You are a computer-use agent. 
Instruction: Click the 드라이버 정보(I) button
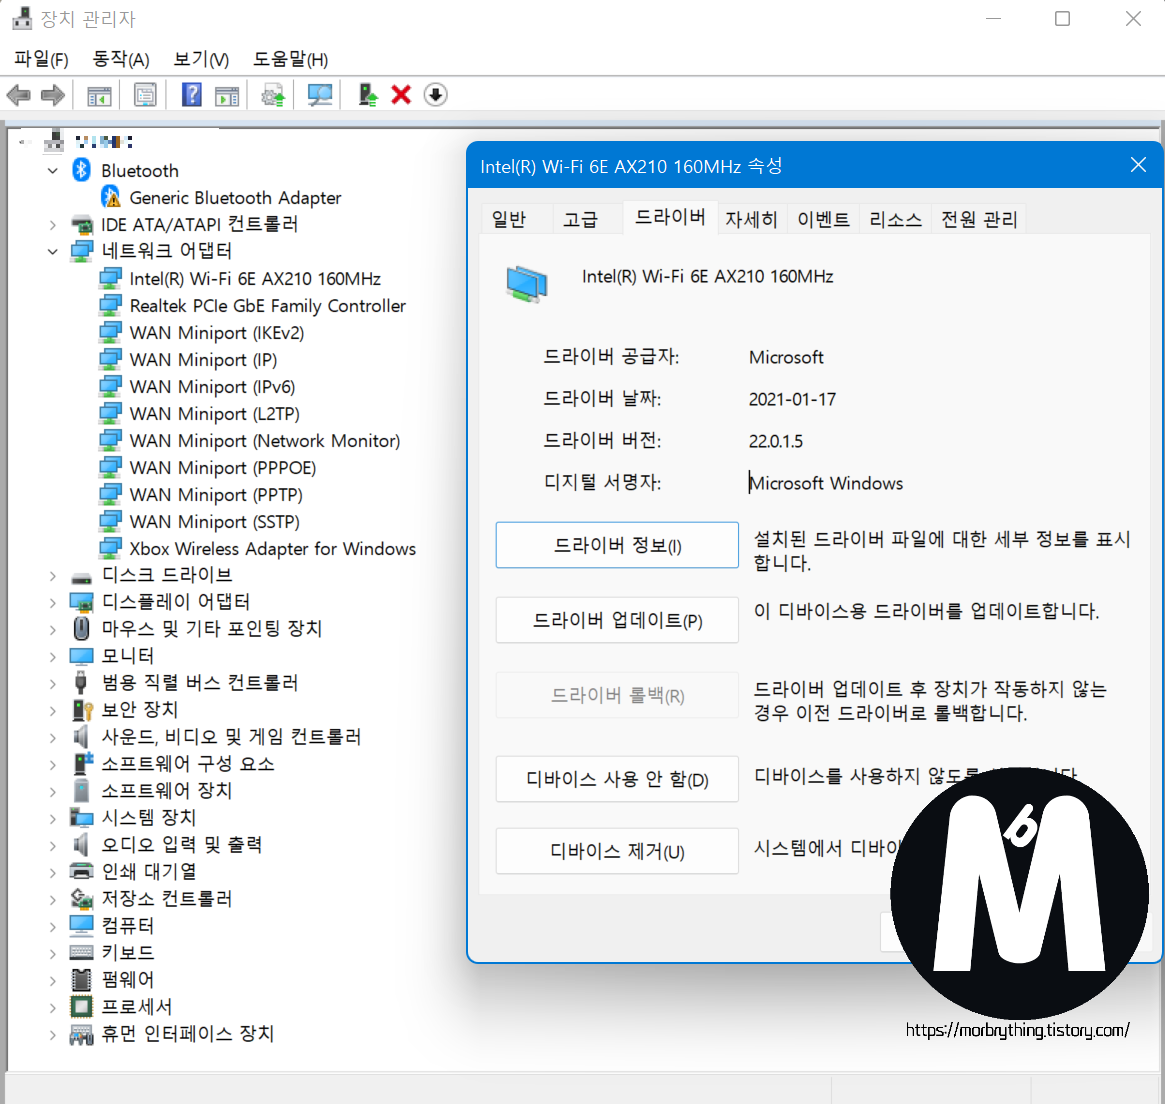pyautogui.click(x=617, y=545)
